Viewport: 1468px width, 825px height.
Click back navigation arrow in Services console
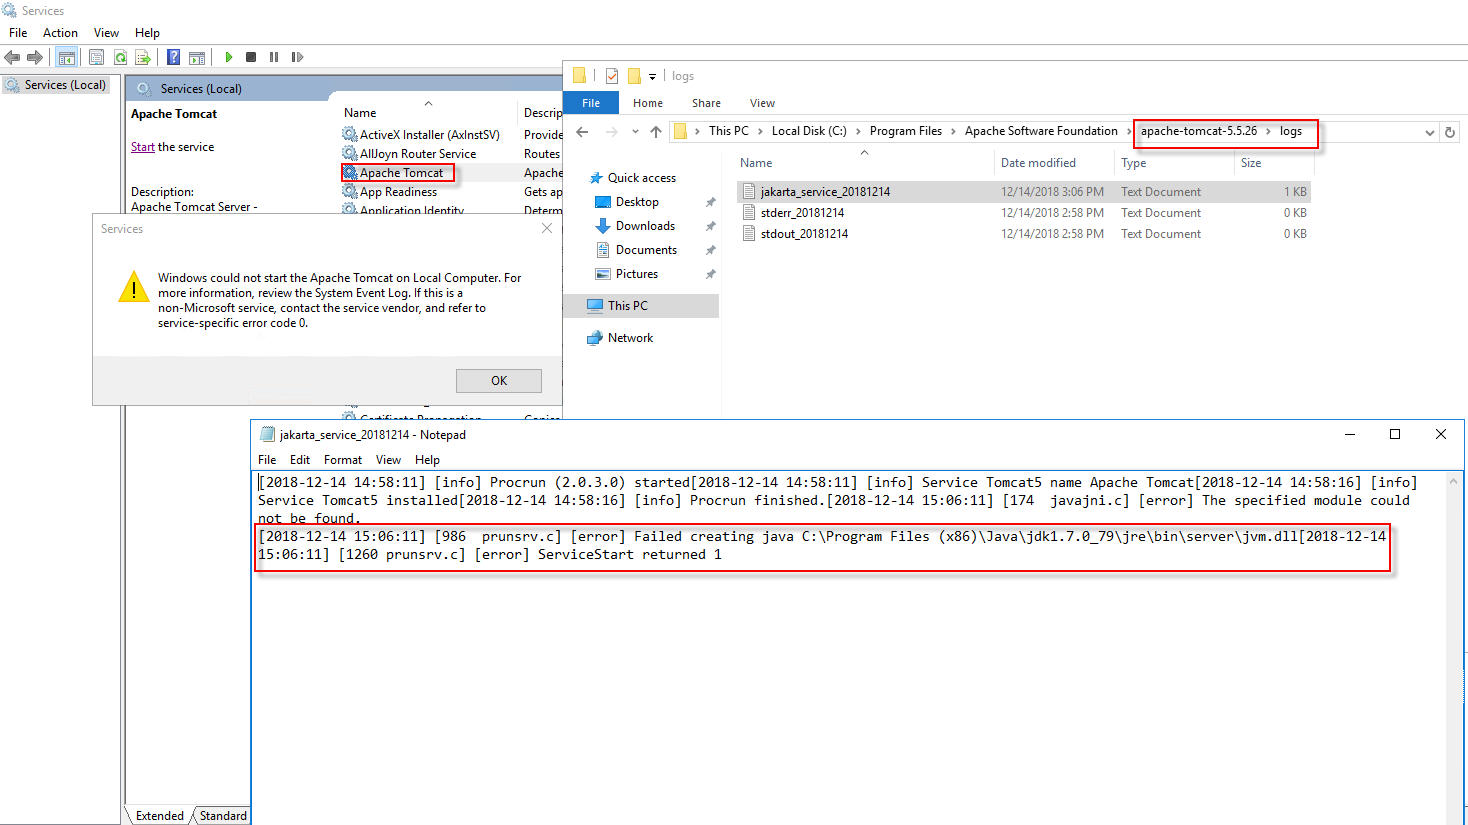pos(11,56)
